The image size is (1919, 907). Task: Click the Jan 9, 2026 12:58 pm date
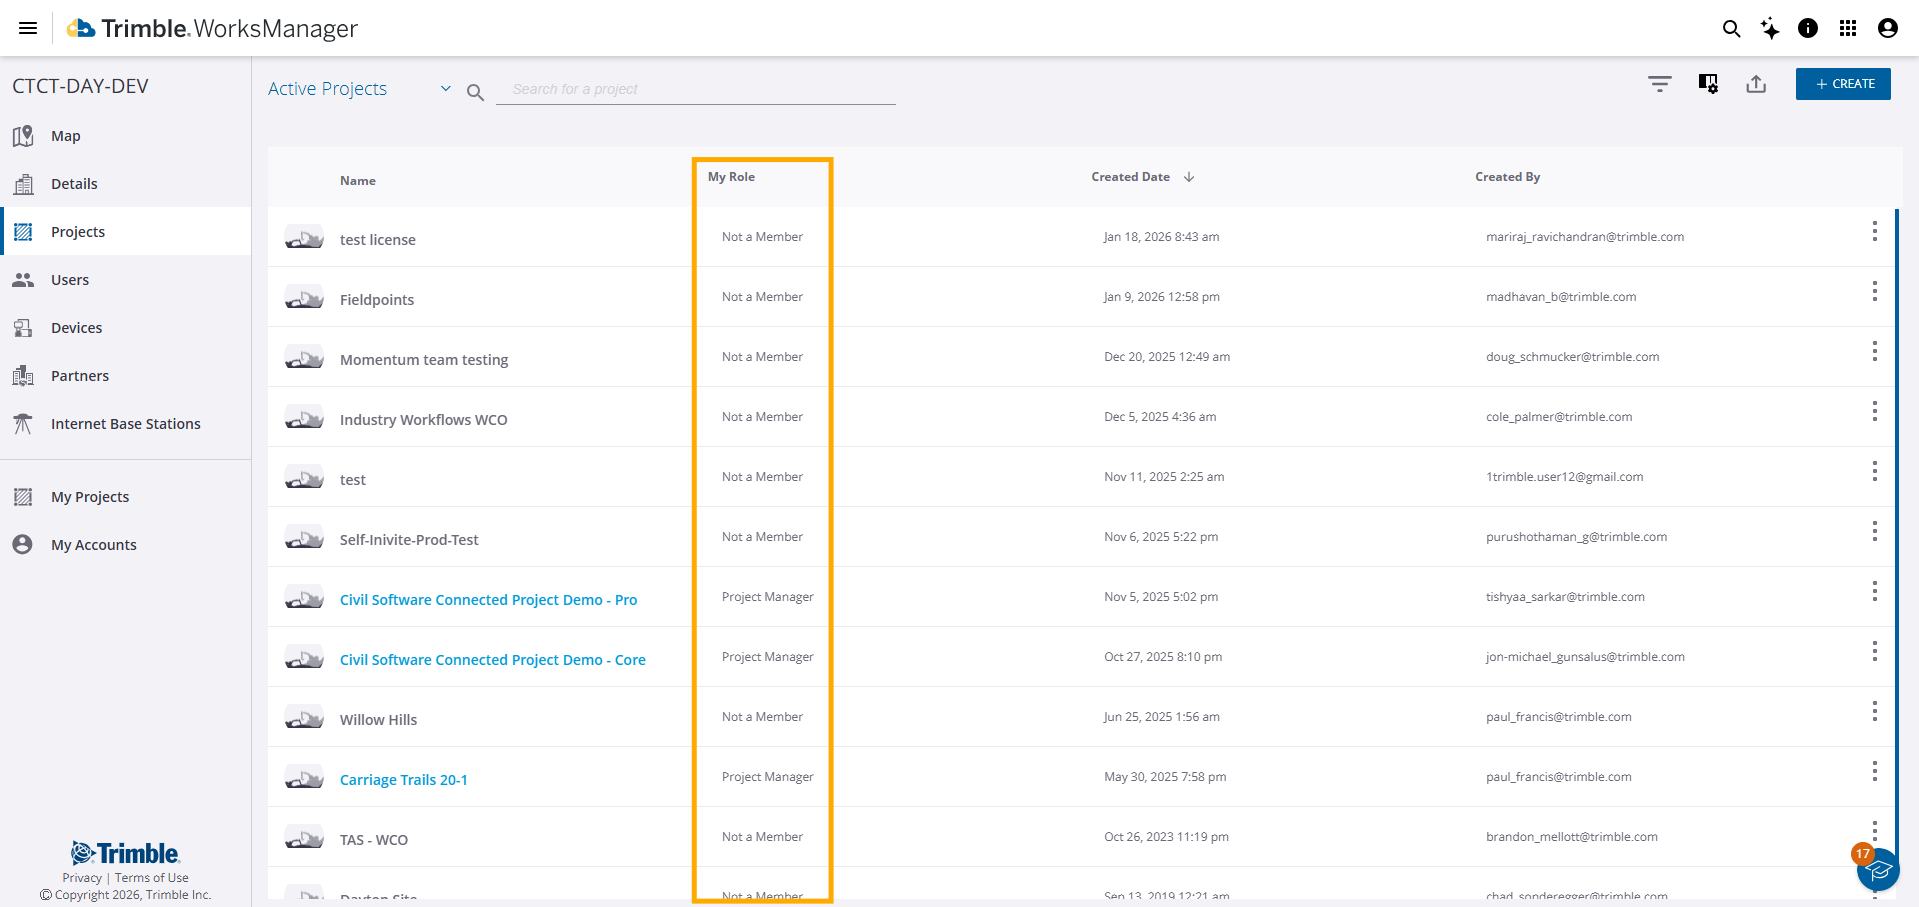tap(1162, 297)
